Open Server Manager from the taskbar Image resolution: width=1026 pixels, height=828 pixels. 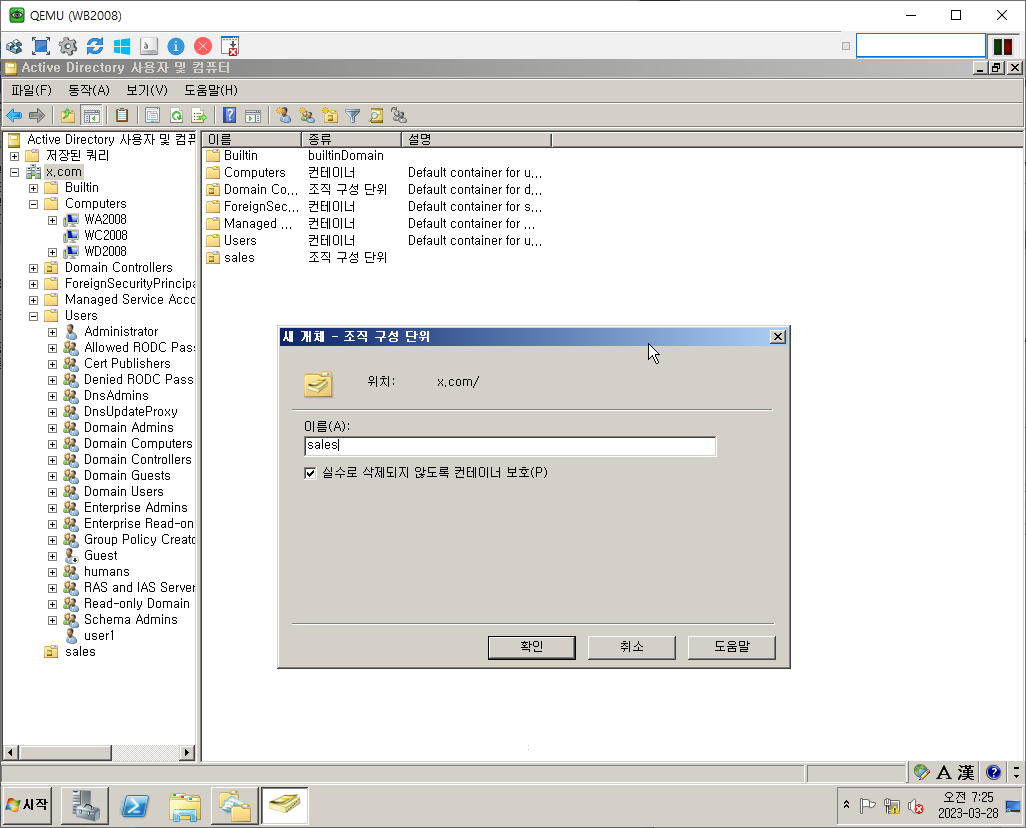click(85, 806)
